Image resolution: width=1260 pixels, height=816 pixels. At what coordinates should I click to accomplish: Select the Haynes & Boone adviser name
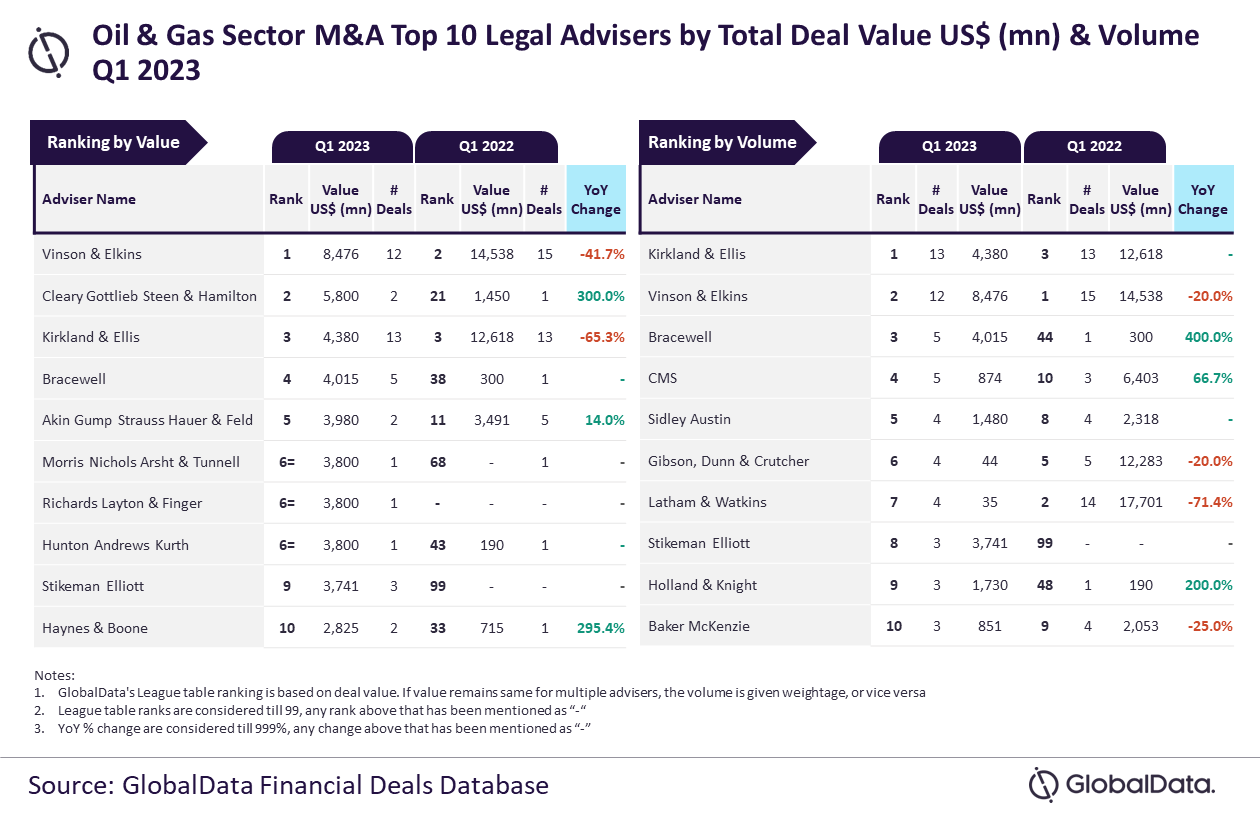coord(95,628)
